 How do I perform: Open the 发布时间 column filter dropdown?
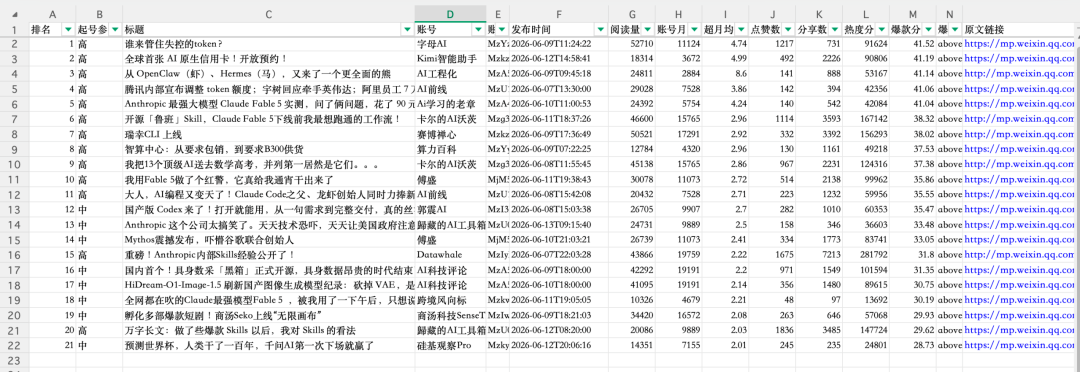pos(600,30)
